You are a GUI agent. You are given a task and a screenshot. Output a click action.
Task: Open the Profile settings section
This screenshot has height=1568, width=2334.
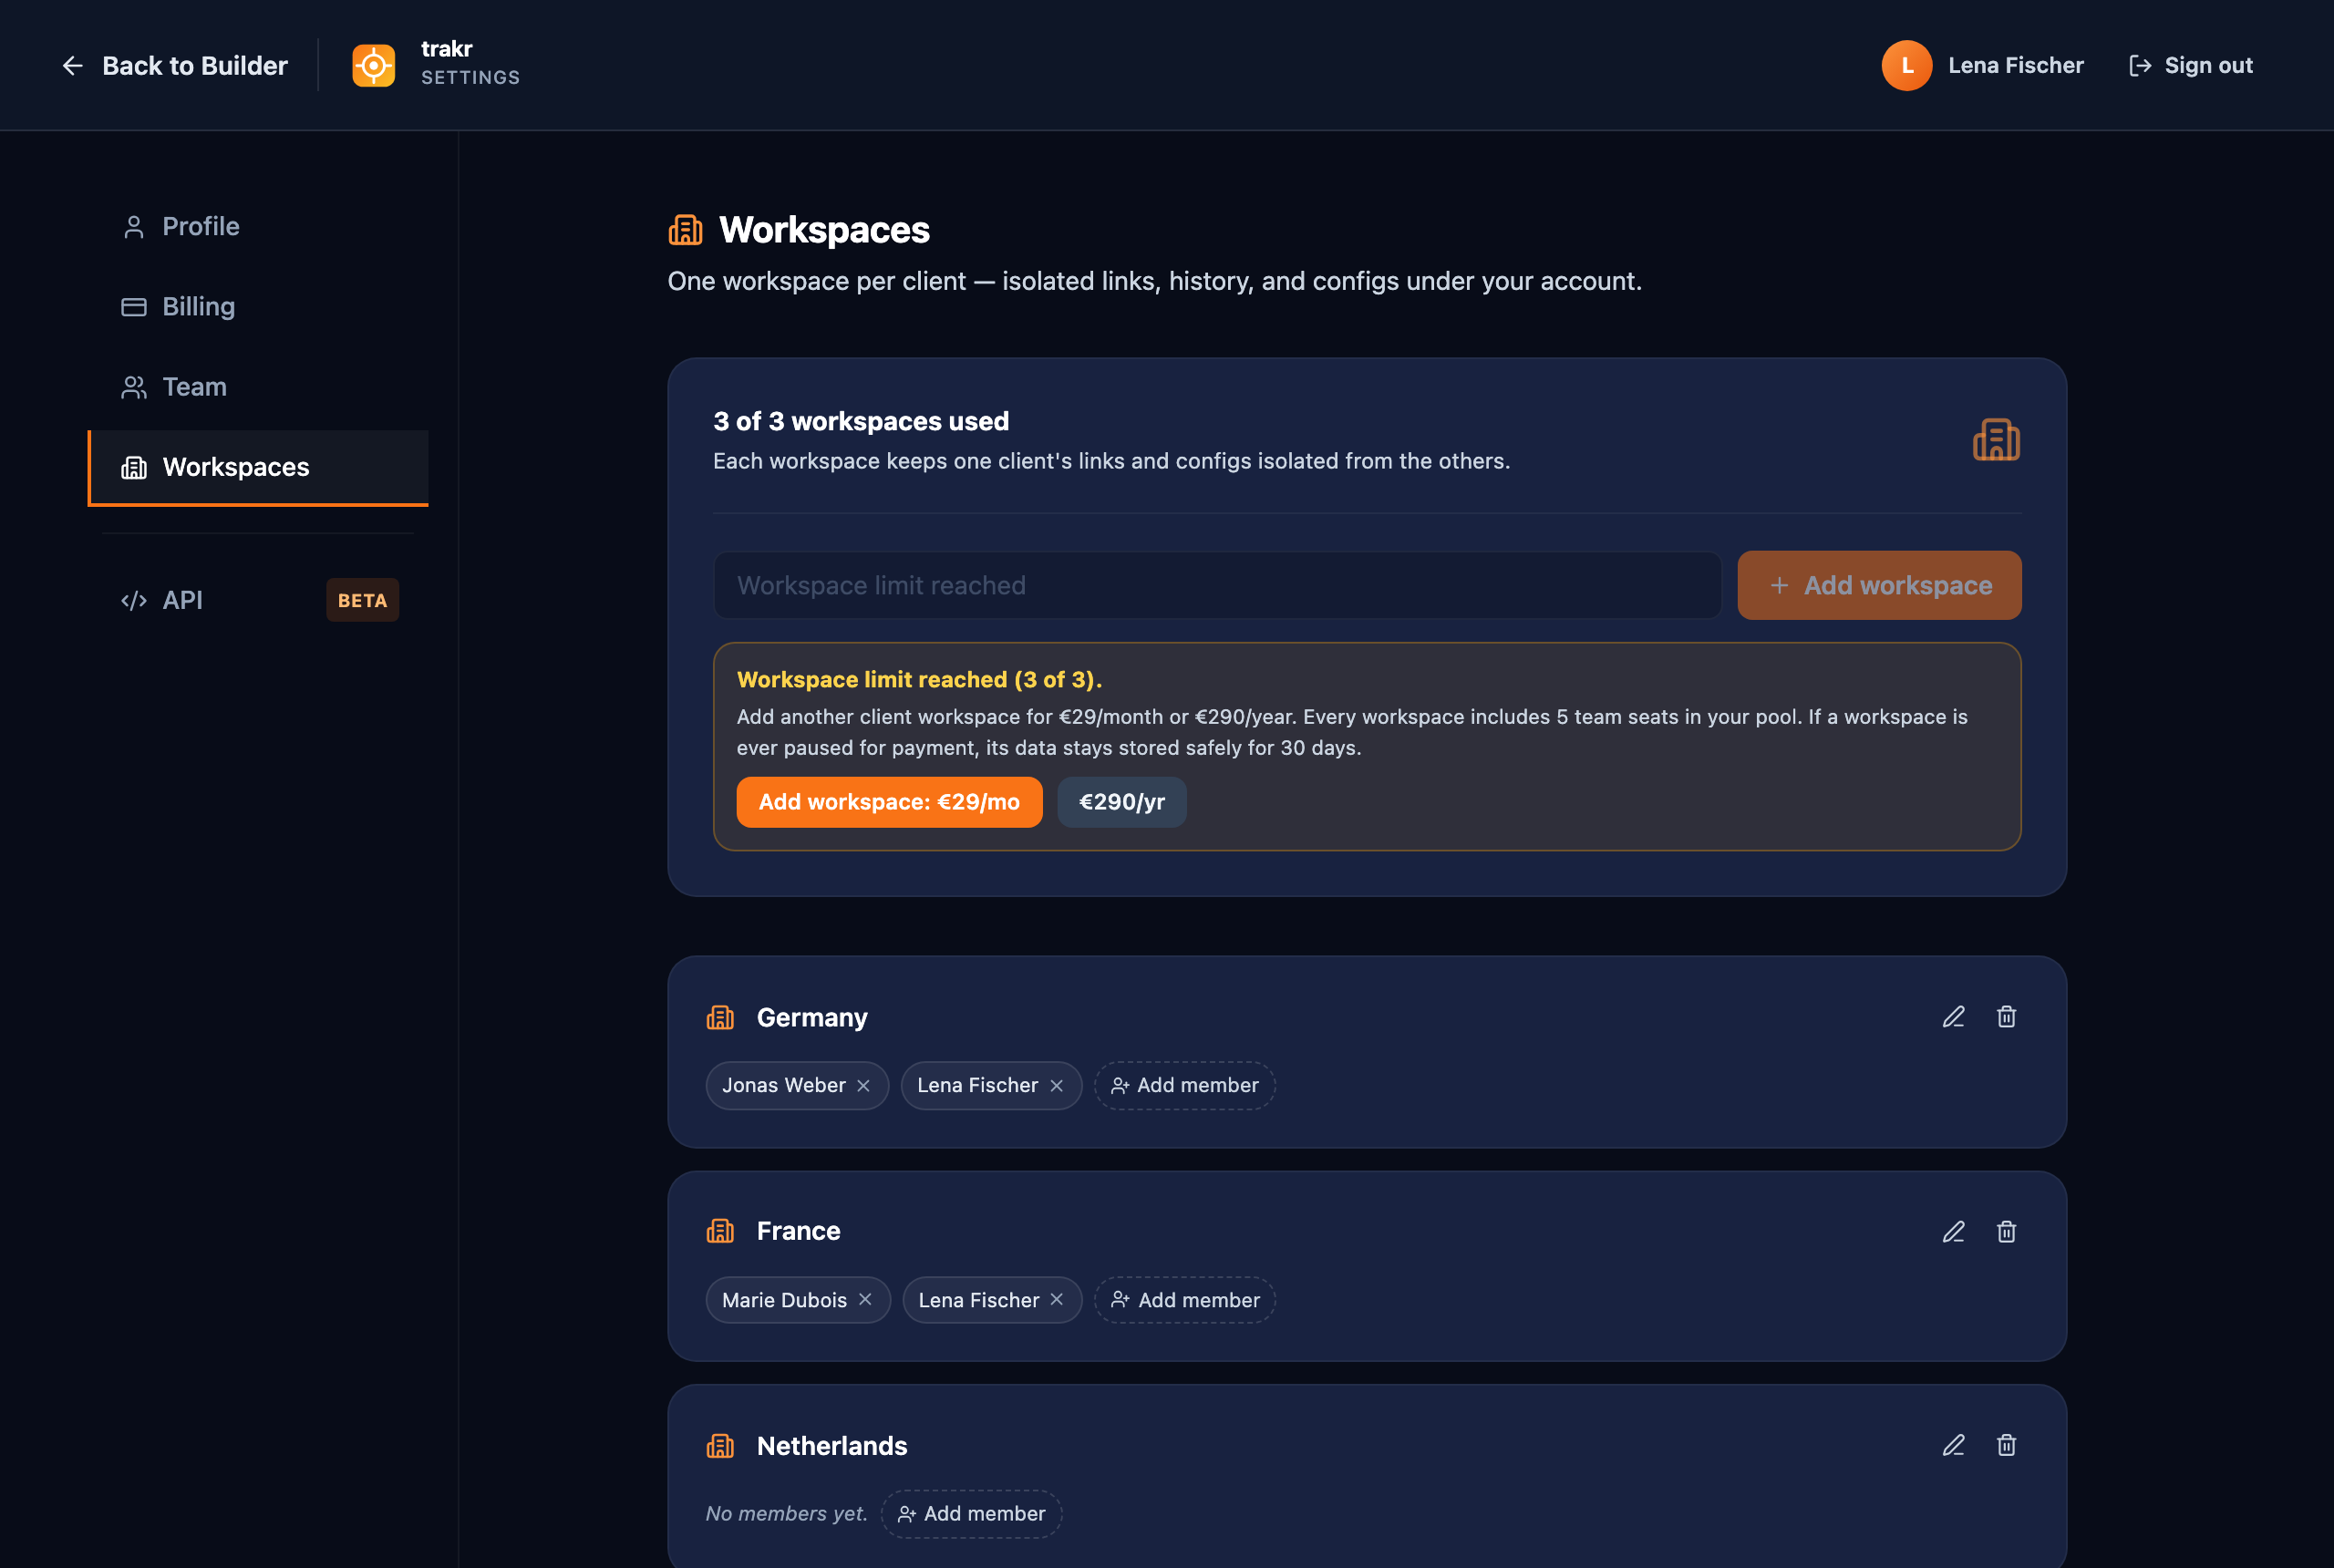coord(258,226)
